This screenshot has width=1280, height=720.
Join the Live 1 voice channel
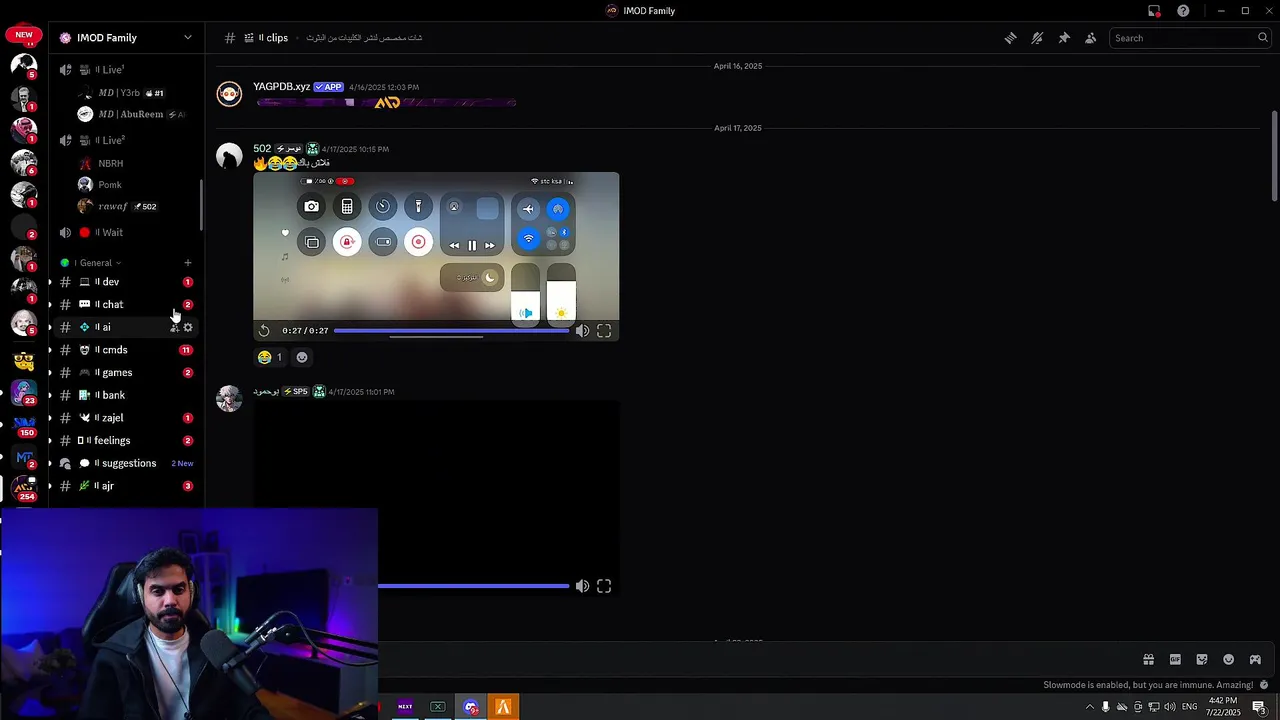click(125, 70)
